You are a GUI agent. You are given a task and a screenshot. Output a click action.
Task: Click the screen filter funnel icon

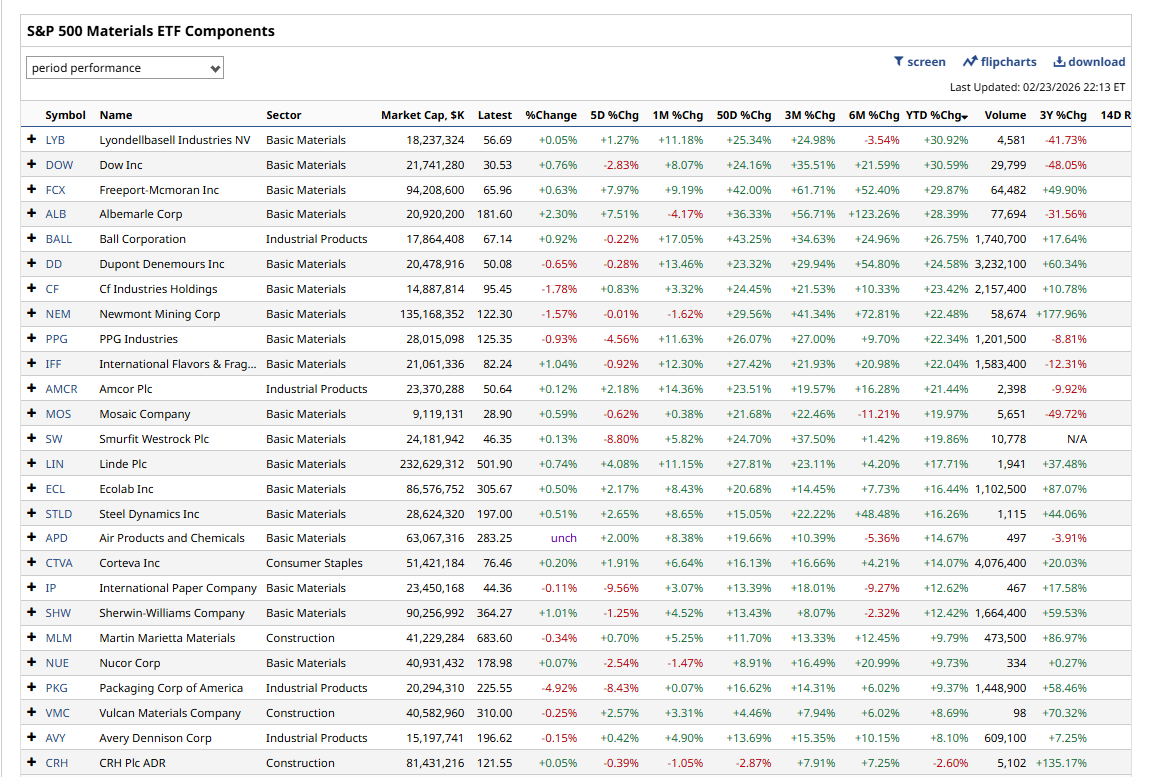coord(899,62)
